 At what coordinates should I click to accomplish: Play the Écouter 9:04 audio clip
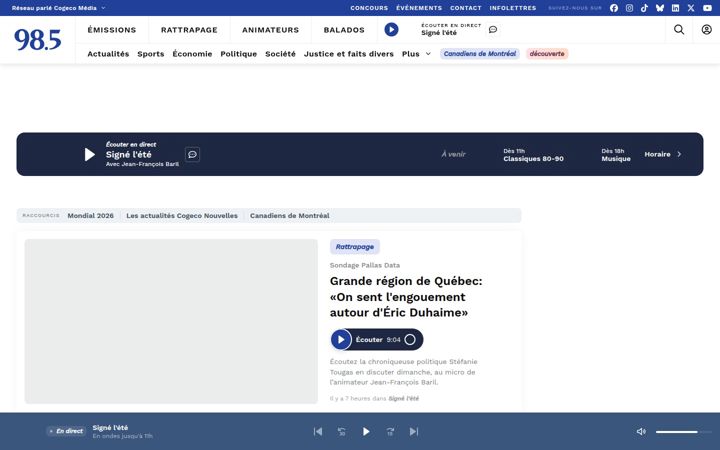(341, 339)
